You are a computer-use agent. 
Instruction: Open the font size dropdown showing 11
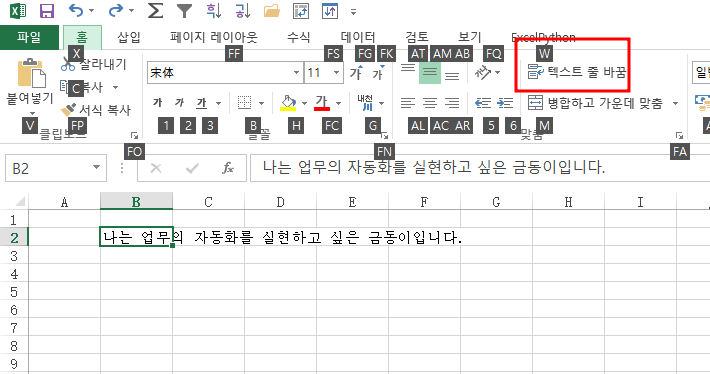[x=336, y=72]
